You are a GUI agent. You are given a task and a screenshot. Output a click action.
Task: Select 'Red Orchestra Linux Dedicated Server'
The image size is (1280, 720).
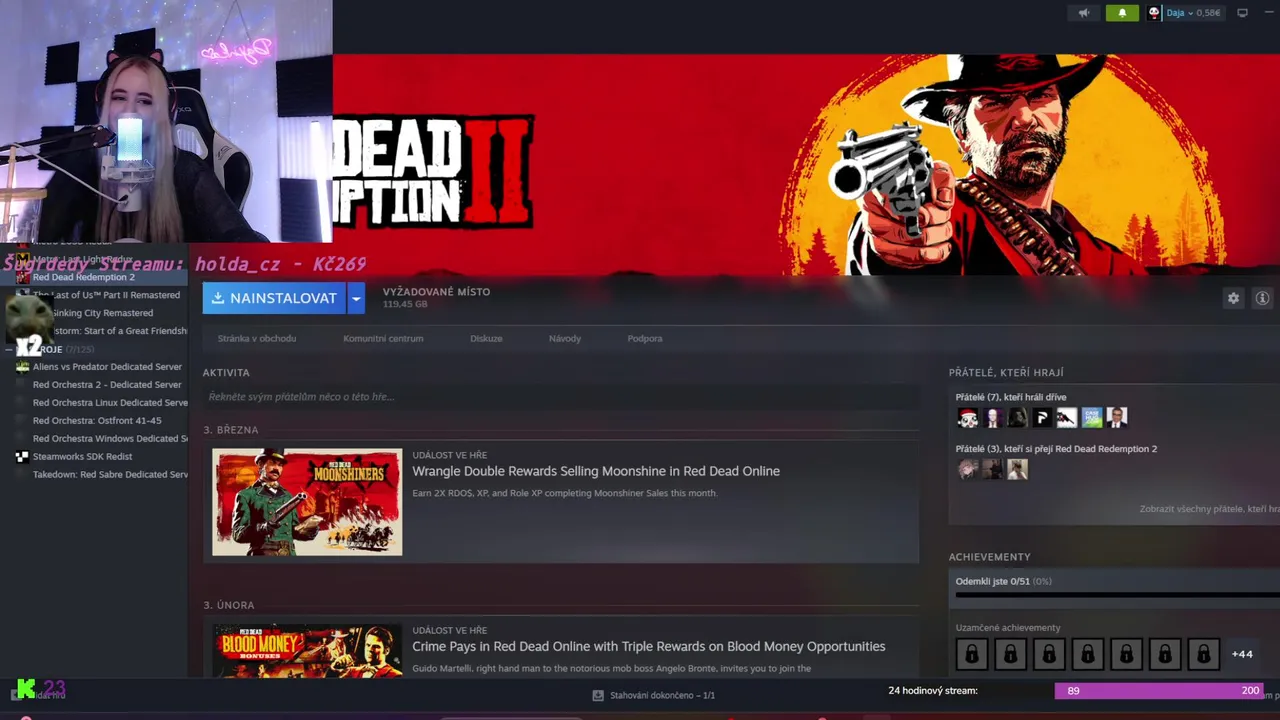pos(110,403)
